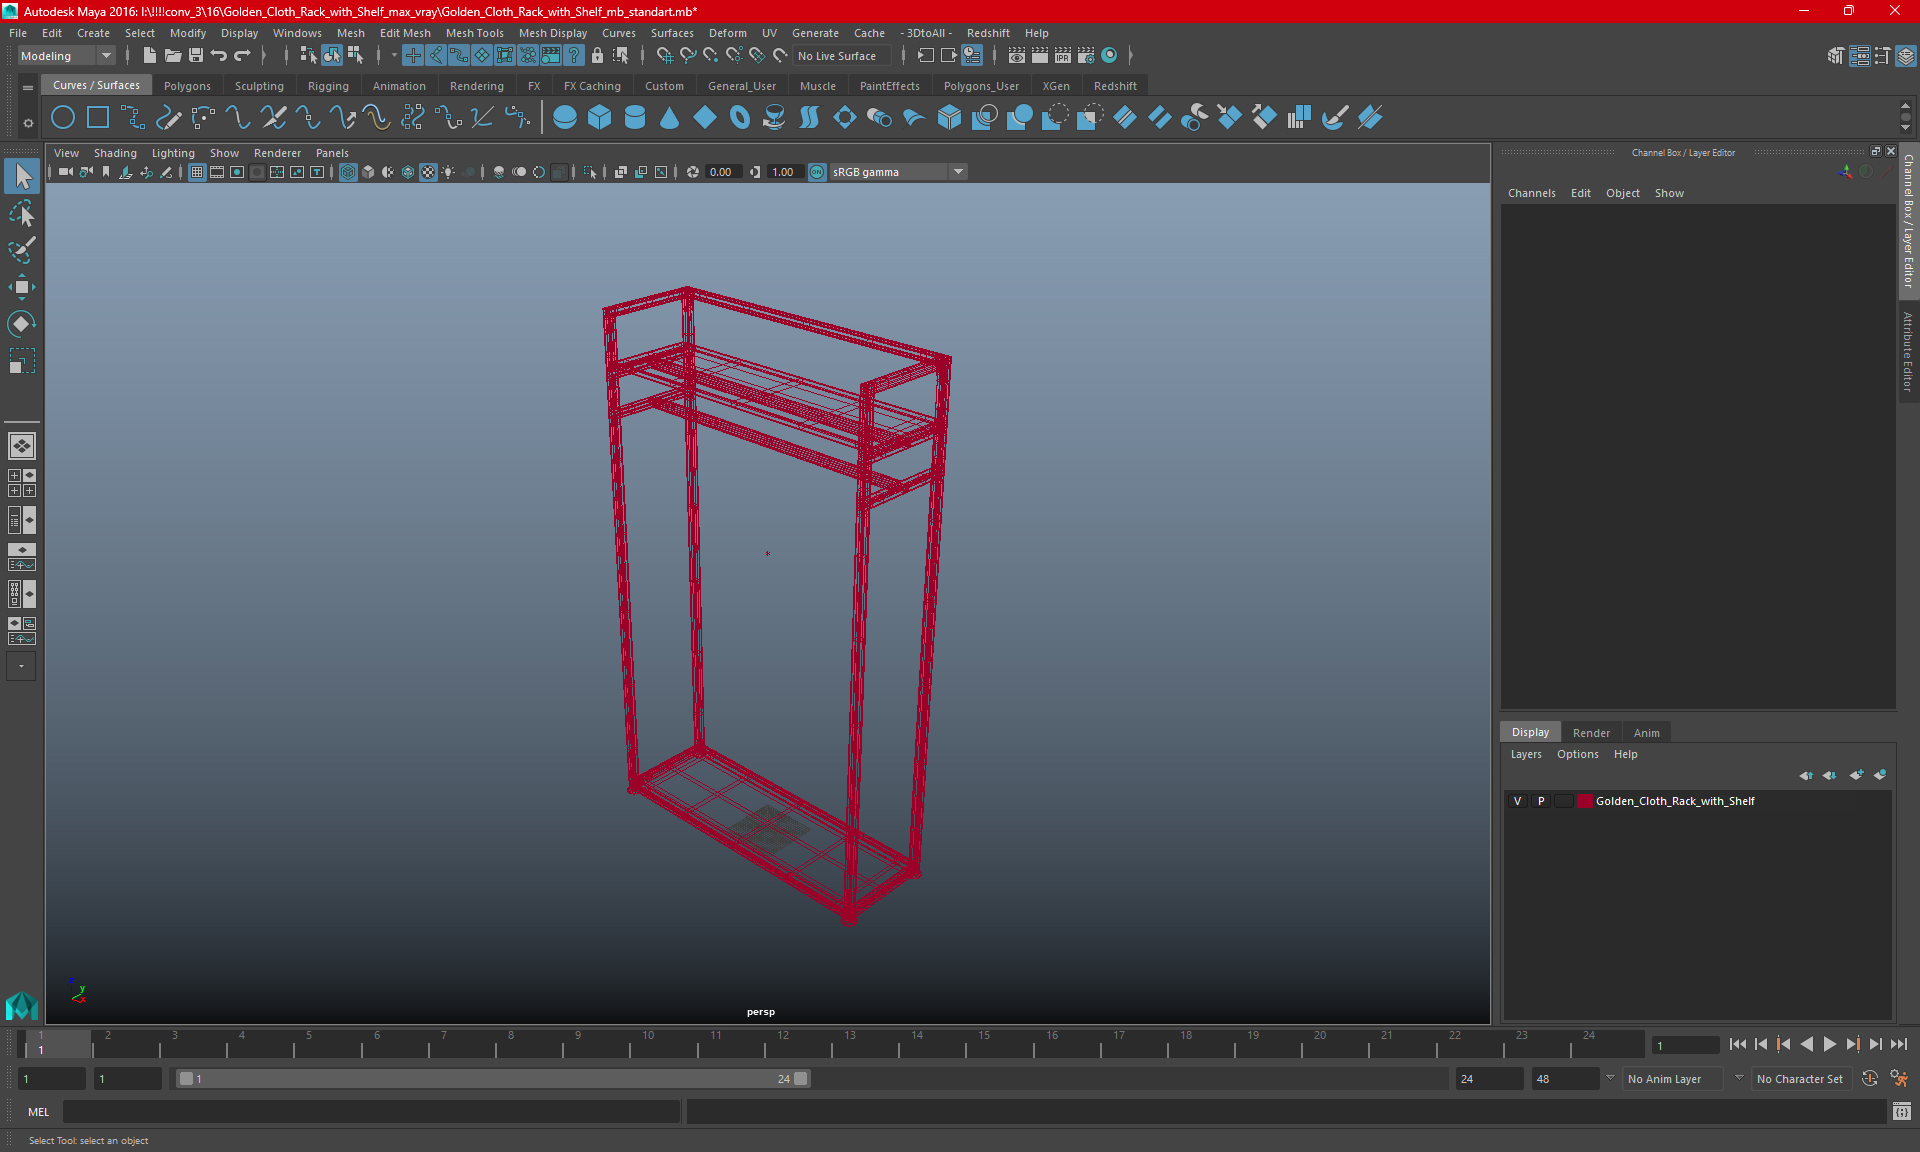Create a NURBS torus from shelf
The width and height of the screenshot is (1920, 1152).
(740, 118)
